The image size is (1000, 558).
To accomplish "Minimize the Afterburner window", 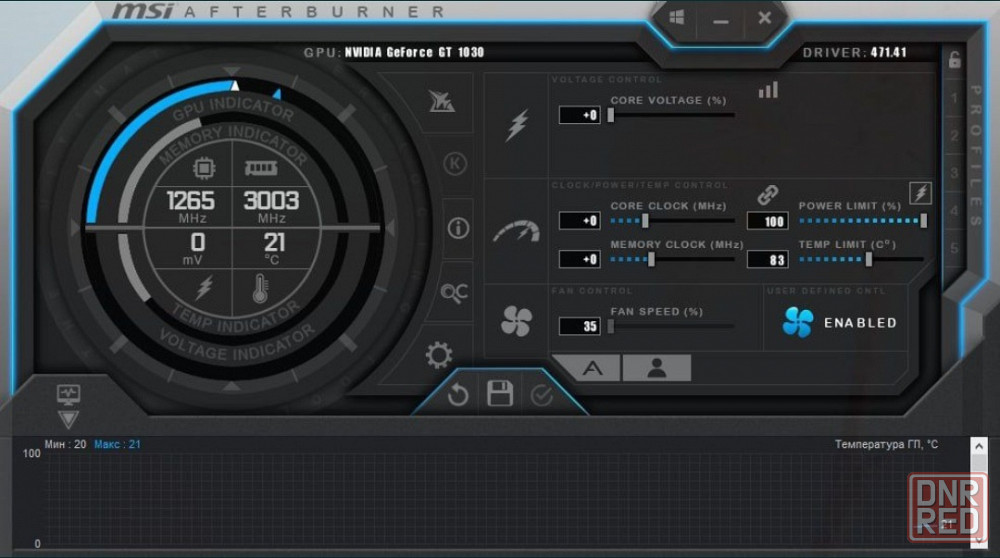I will click(x=721, y=21).
